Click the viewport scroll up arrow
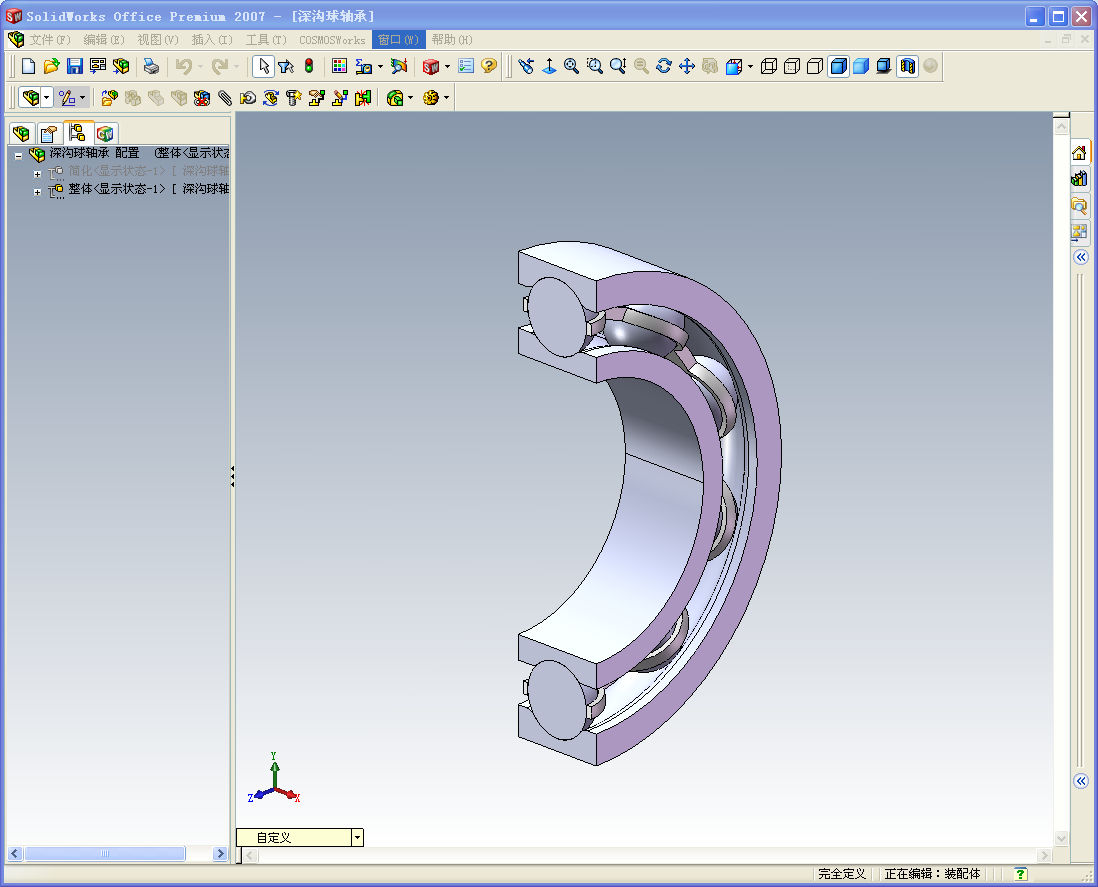Image resolution: width=1098 pixels, height=887 pixels. pos(1062,127)
